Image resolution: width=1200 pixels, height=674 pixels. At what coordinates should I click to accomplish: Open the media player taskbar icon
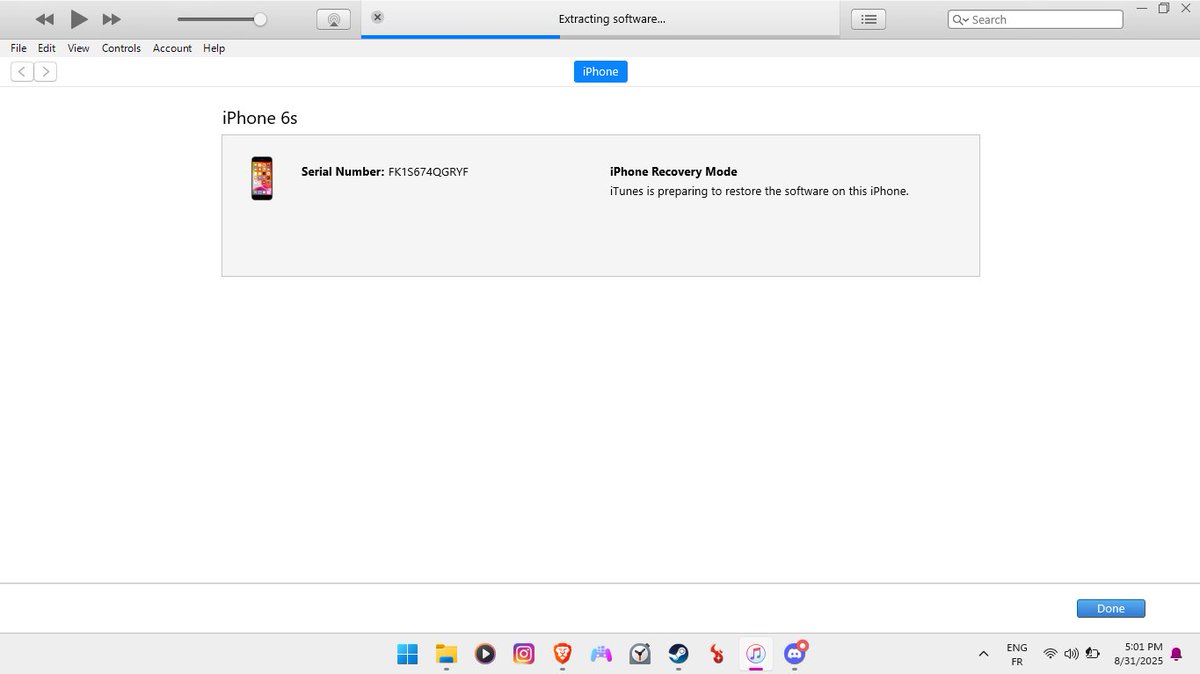point(485,654)
